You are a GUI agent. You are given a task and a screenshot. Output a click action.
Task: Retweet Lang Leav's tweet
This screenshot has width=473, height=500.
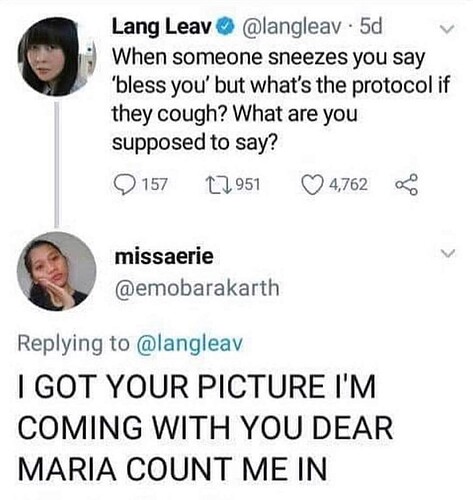click(x=218, y=184)
